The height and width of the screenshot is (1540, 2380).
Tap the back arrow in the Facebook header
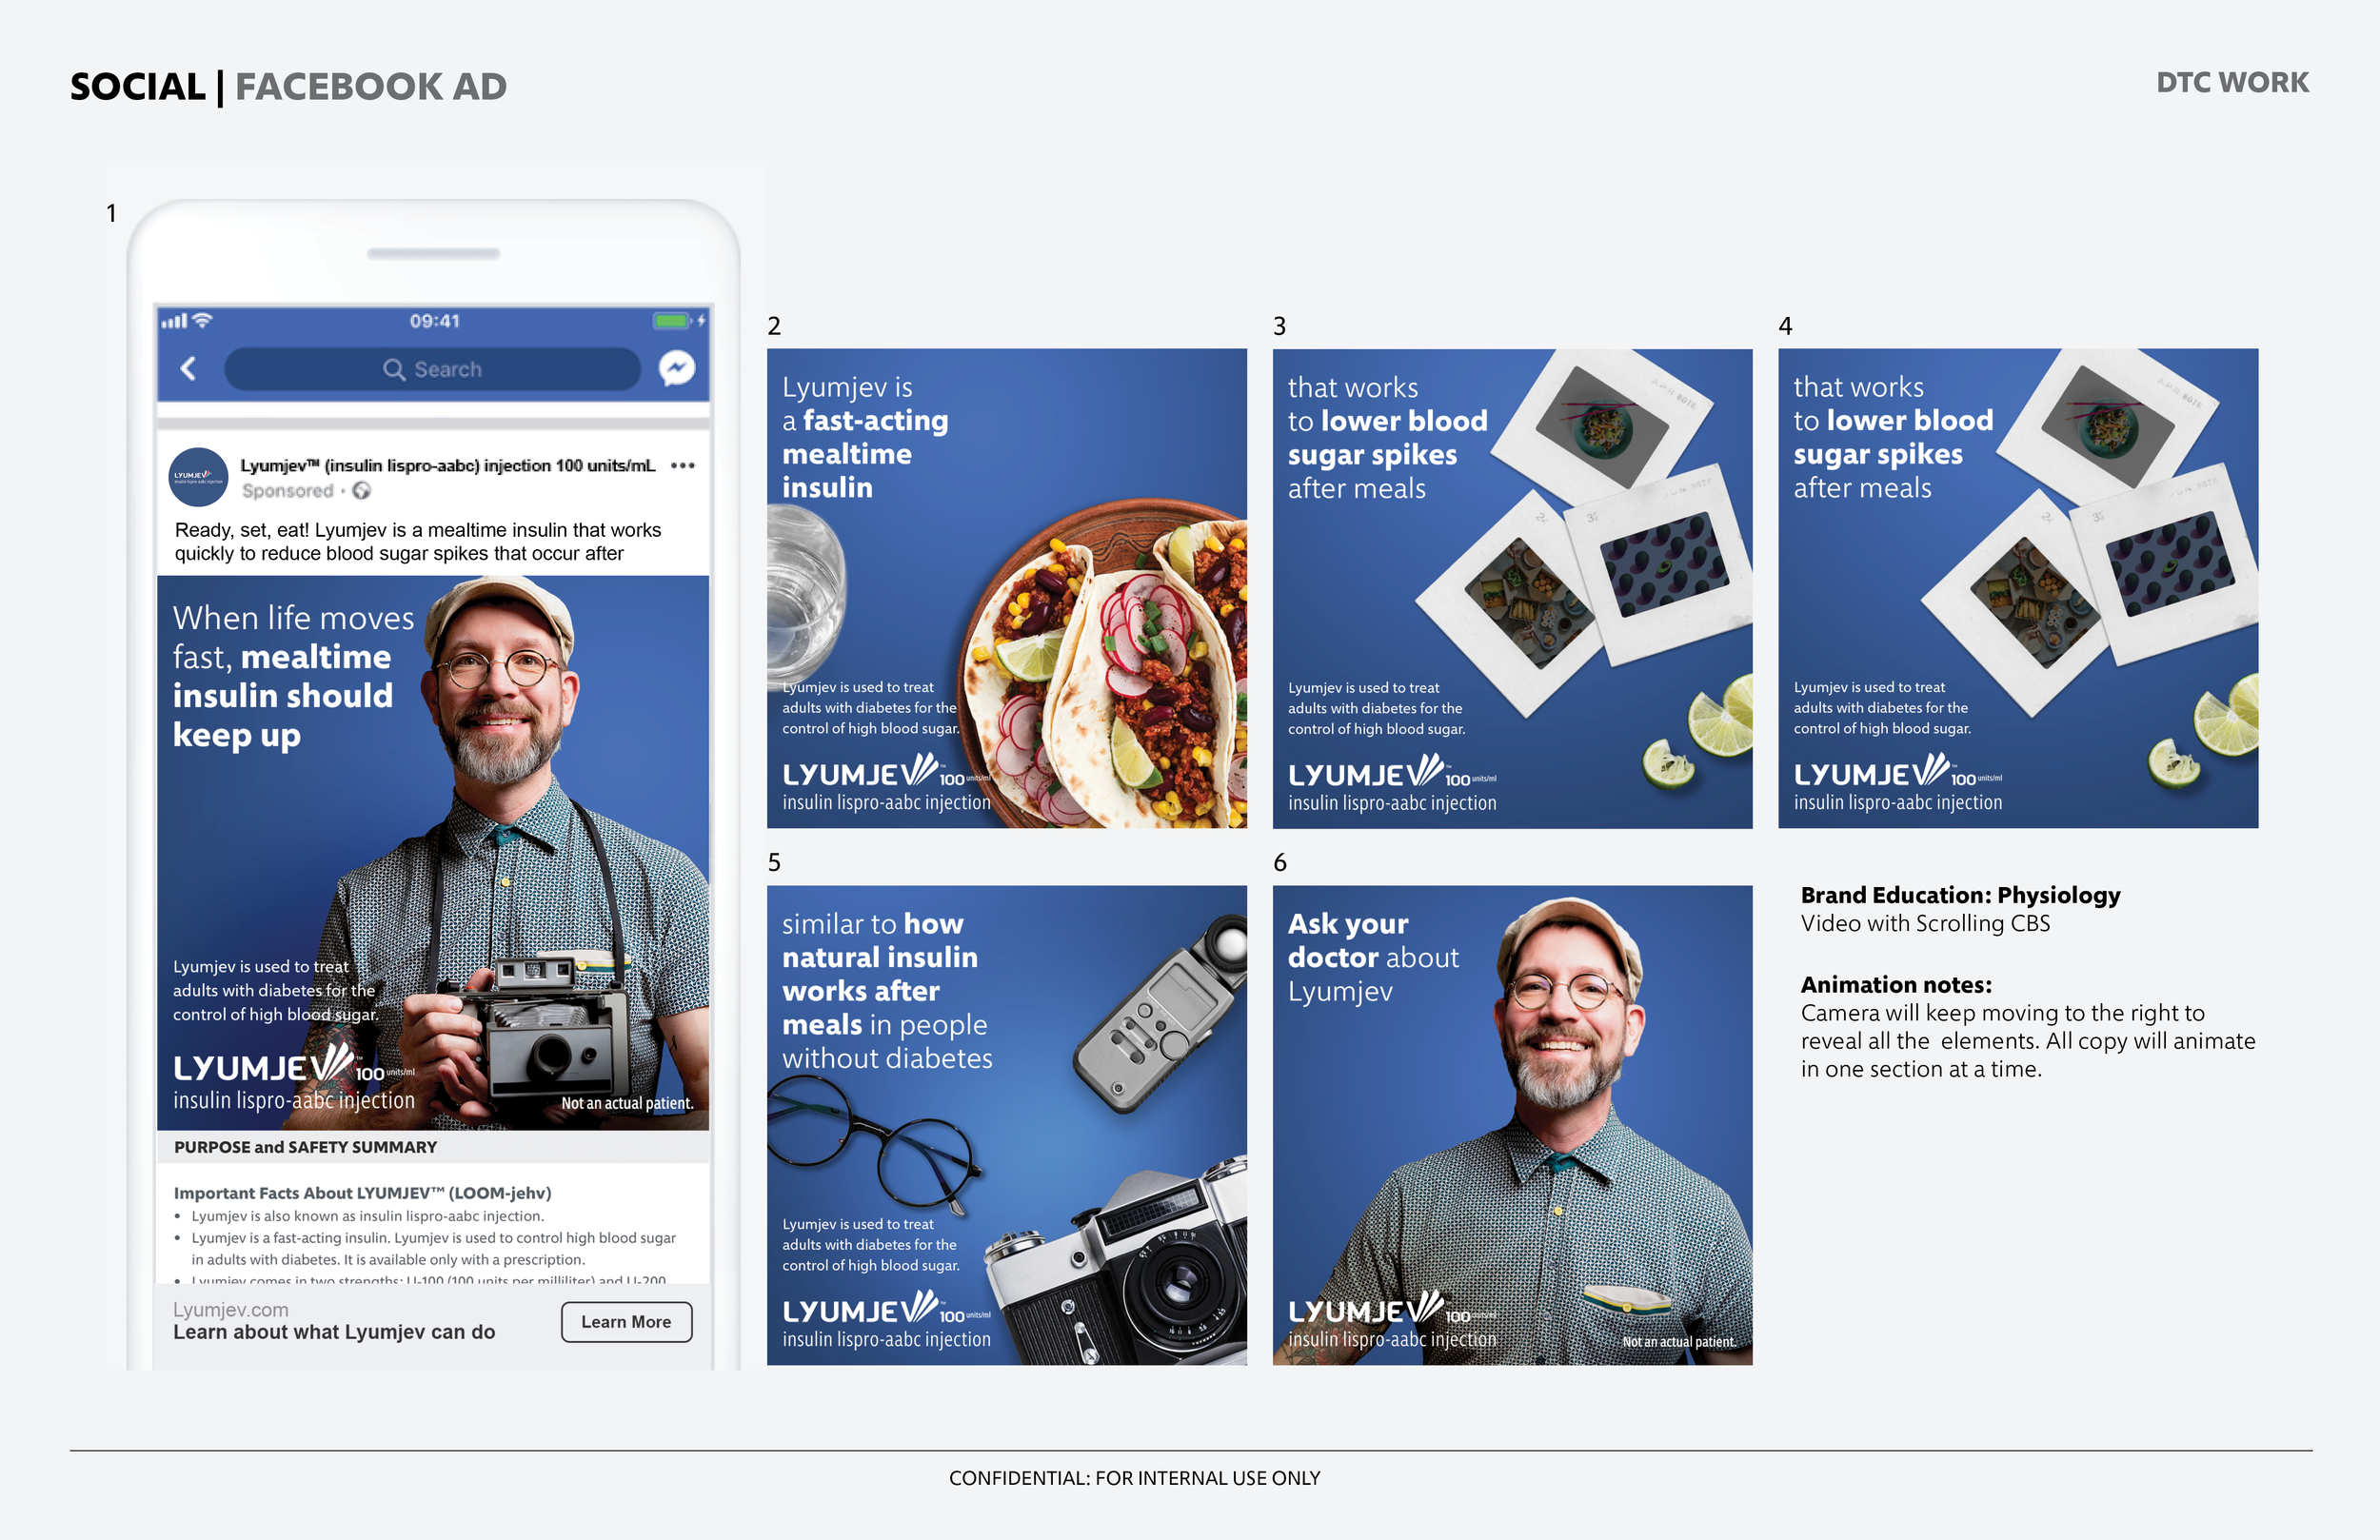(188, 369)
